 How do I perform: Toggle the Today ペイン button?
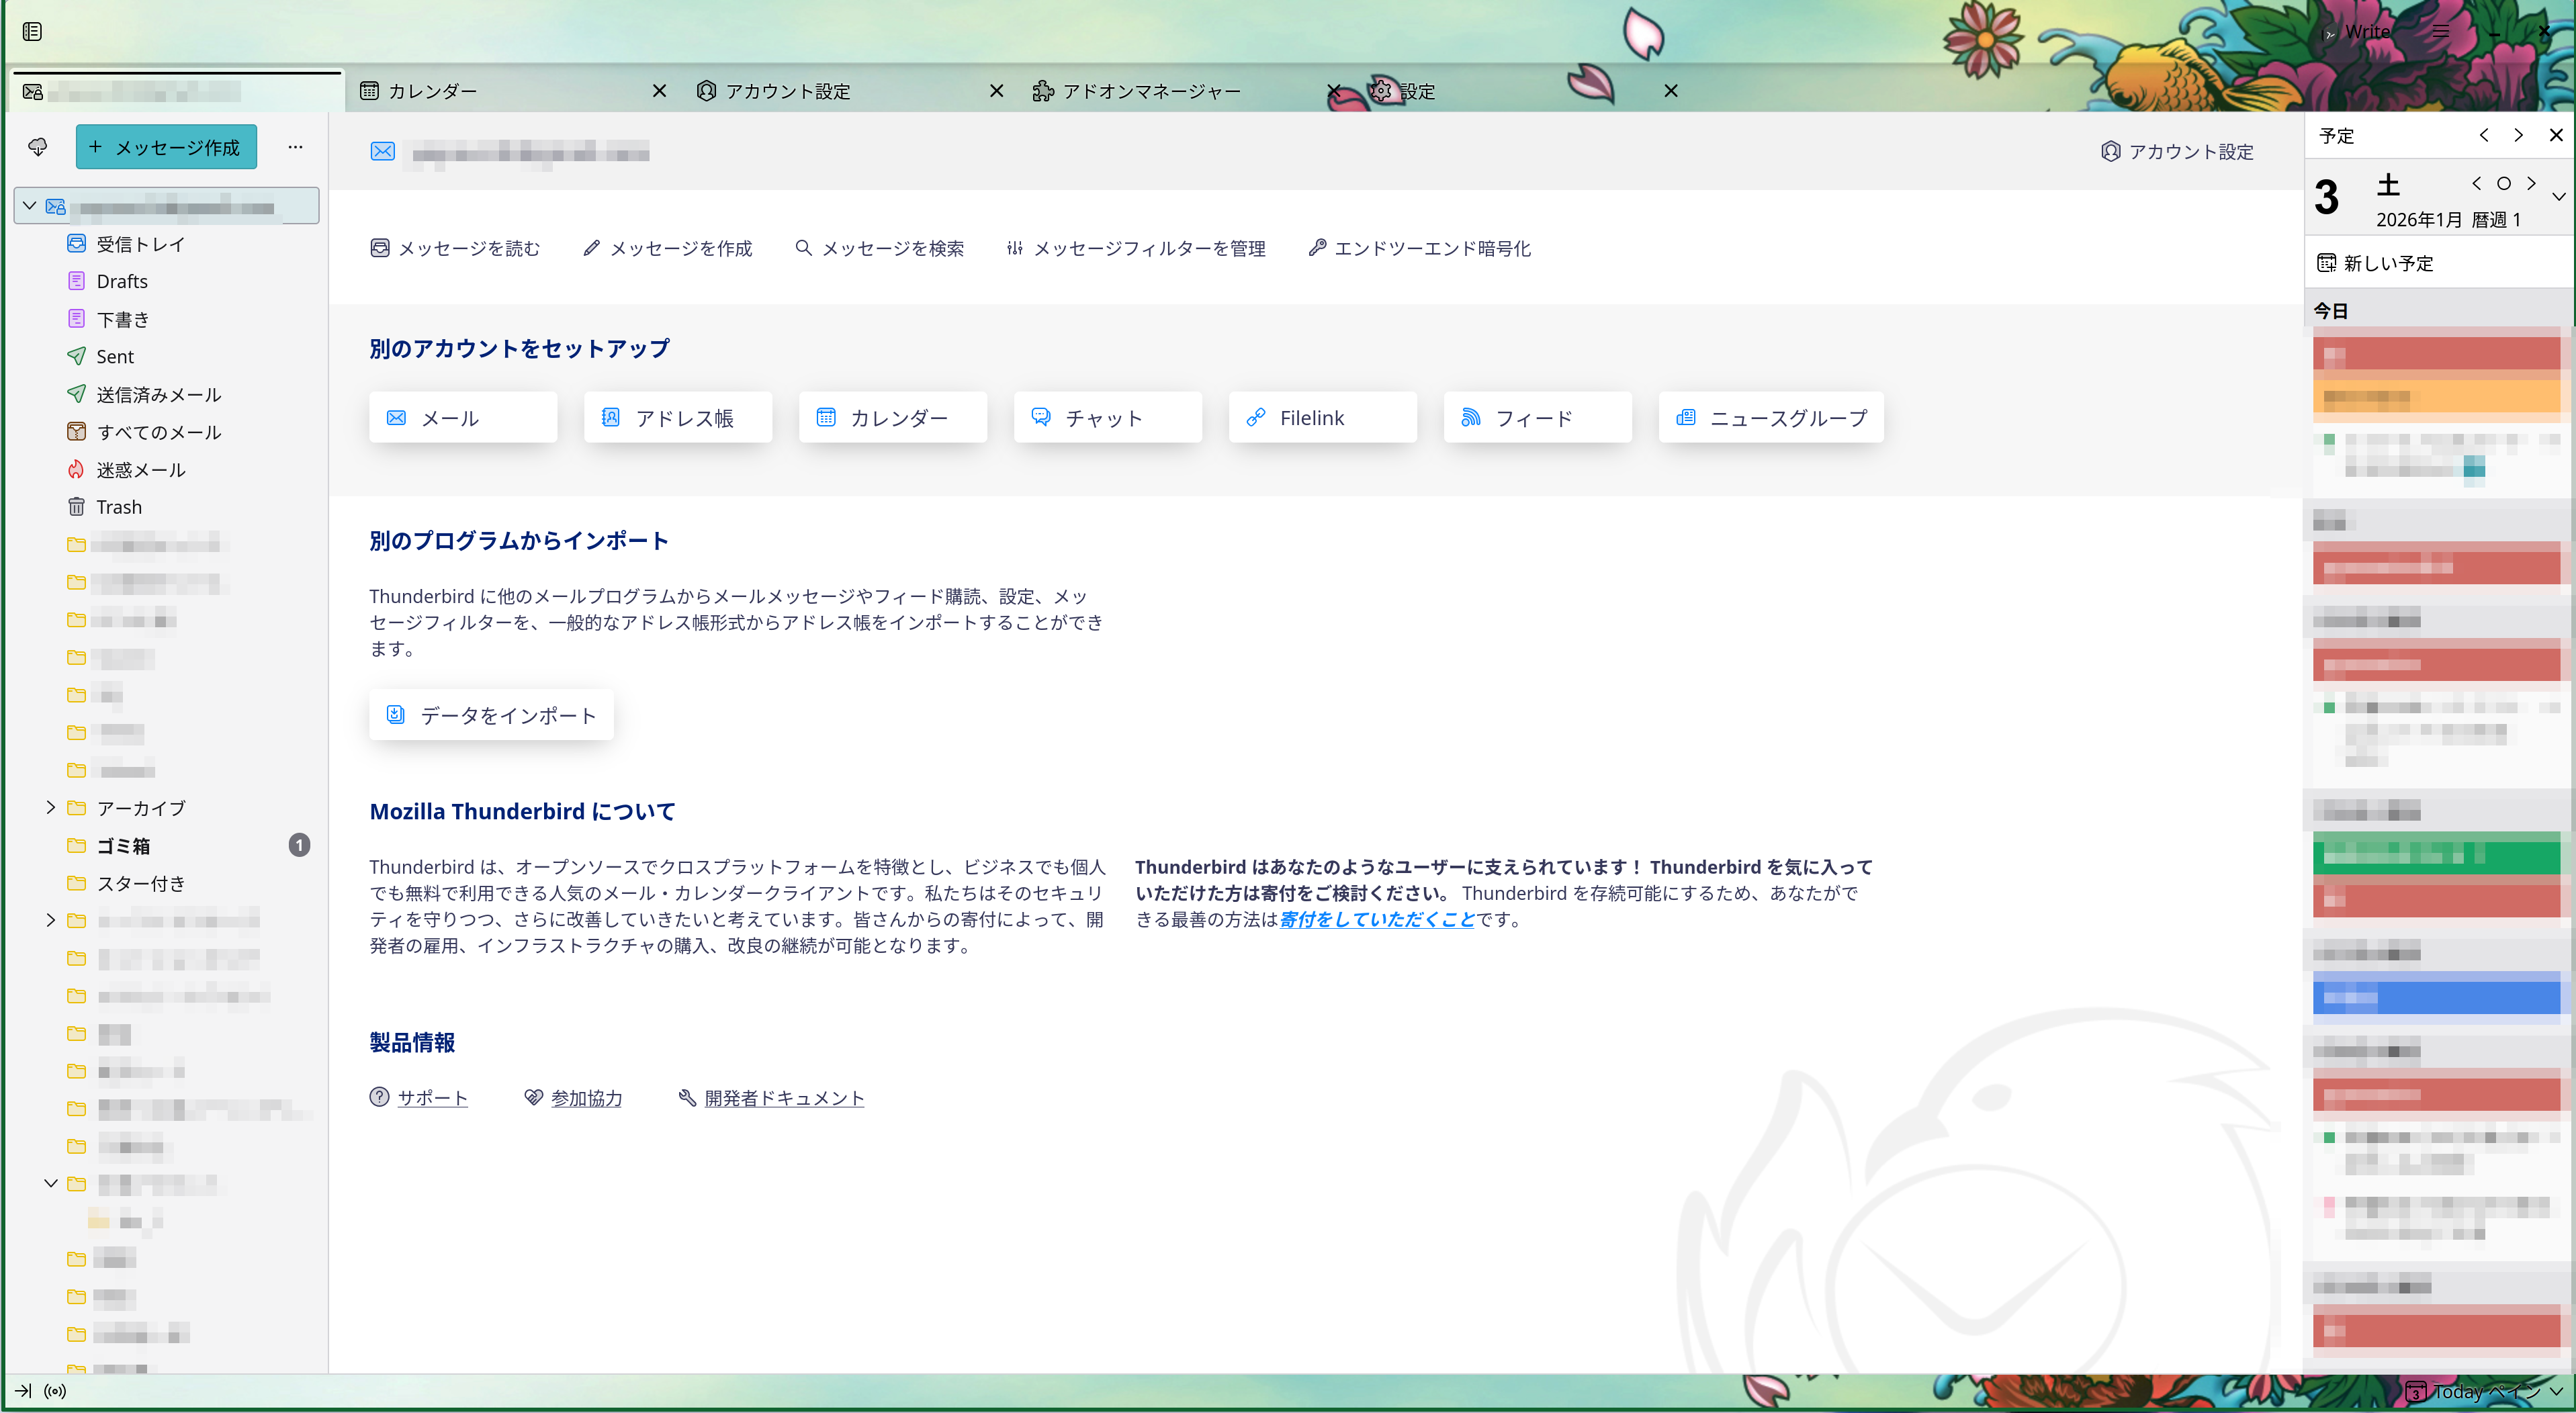click(x=2485, y=1391)
